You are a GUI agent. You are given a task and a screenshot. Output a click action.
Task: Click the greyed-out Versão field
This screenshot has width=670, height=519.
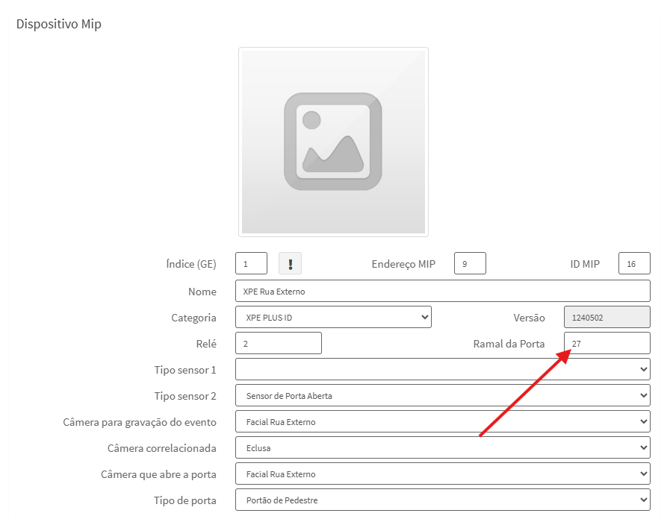pos(606,317)
